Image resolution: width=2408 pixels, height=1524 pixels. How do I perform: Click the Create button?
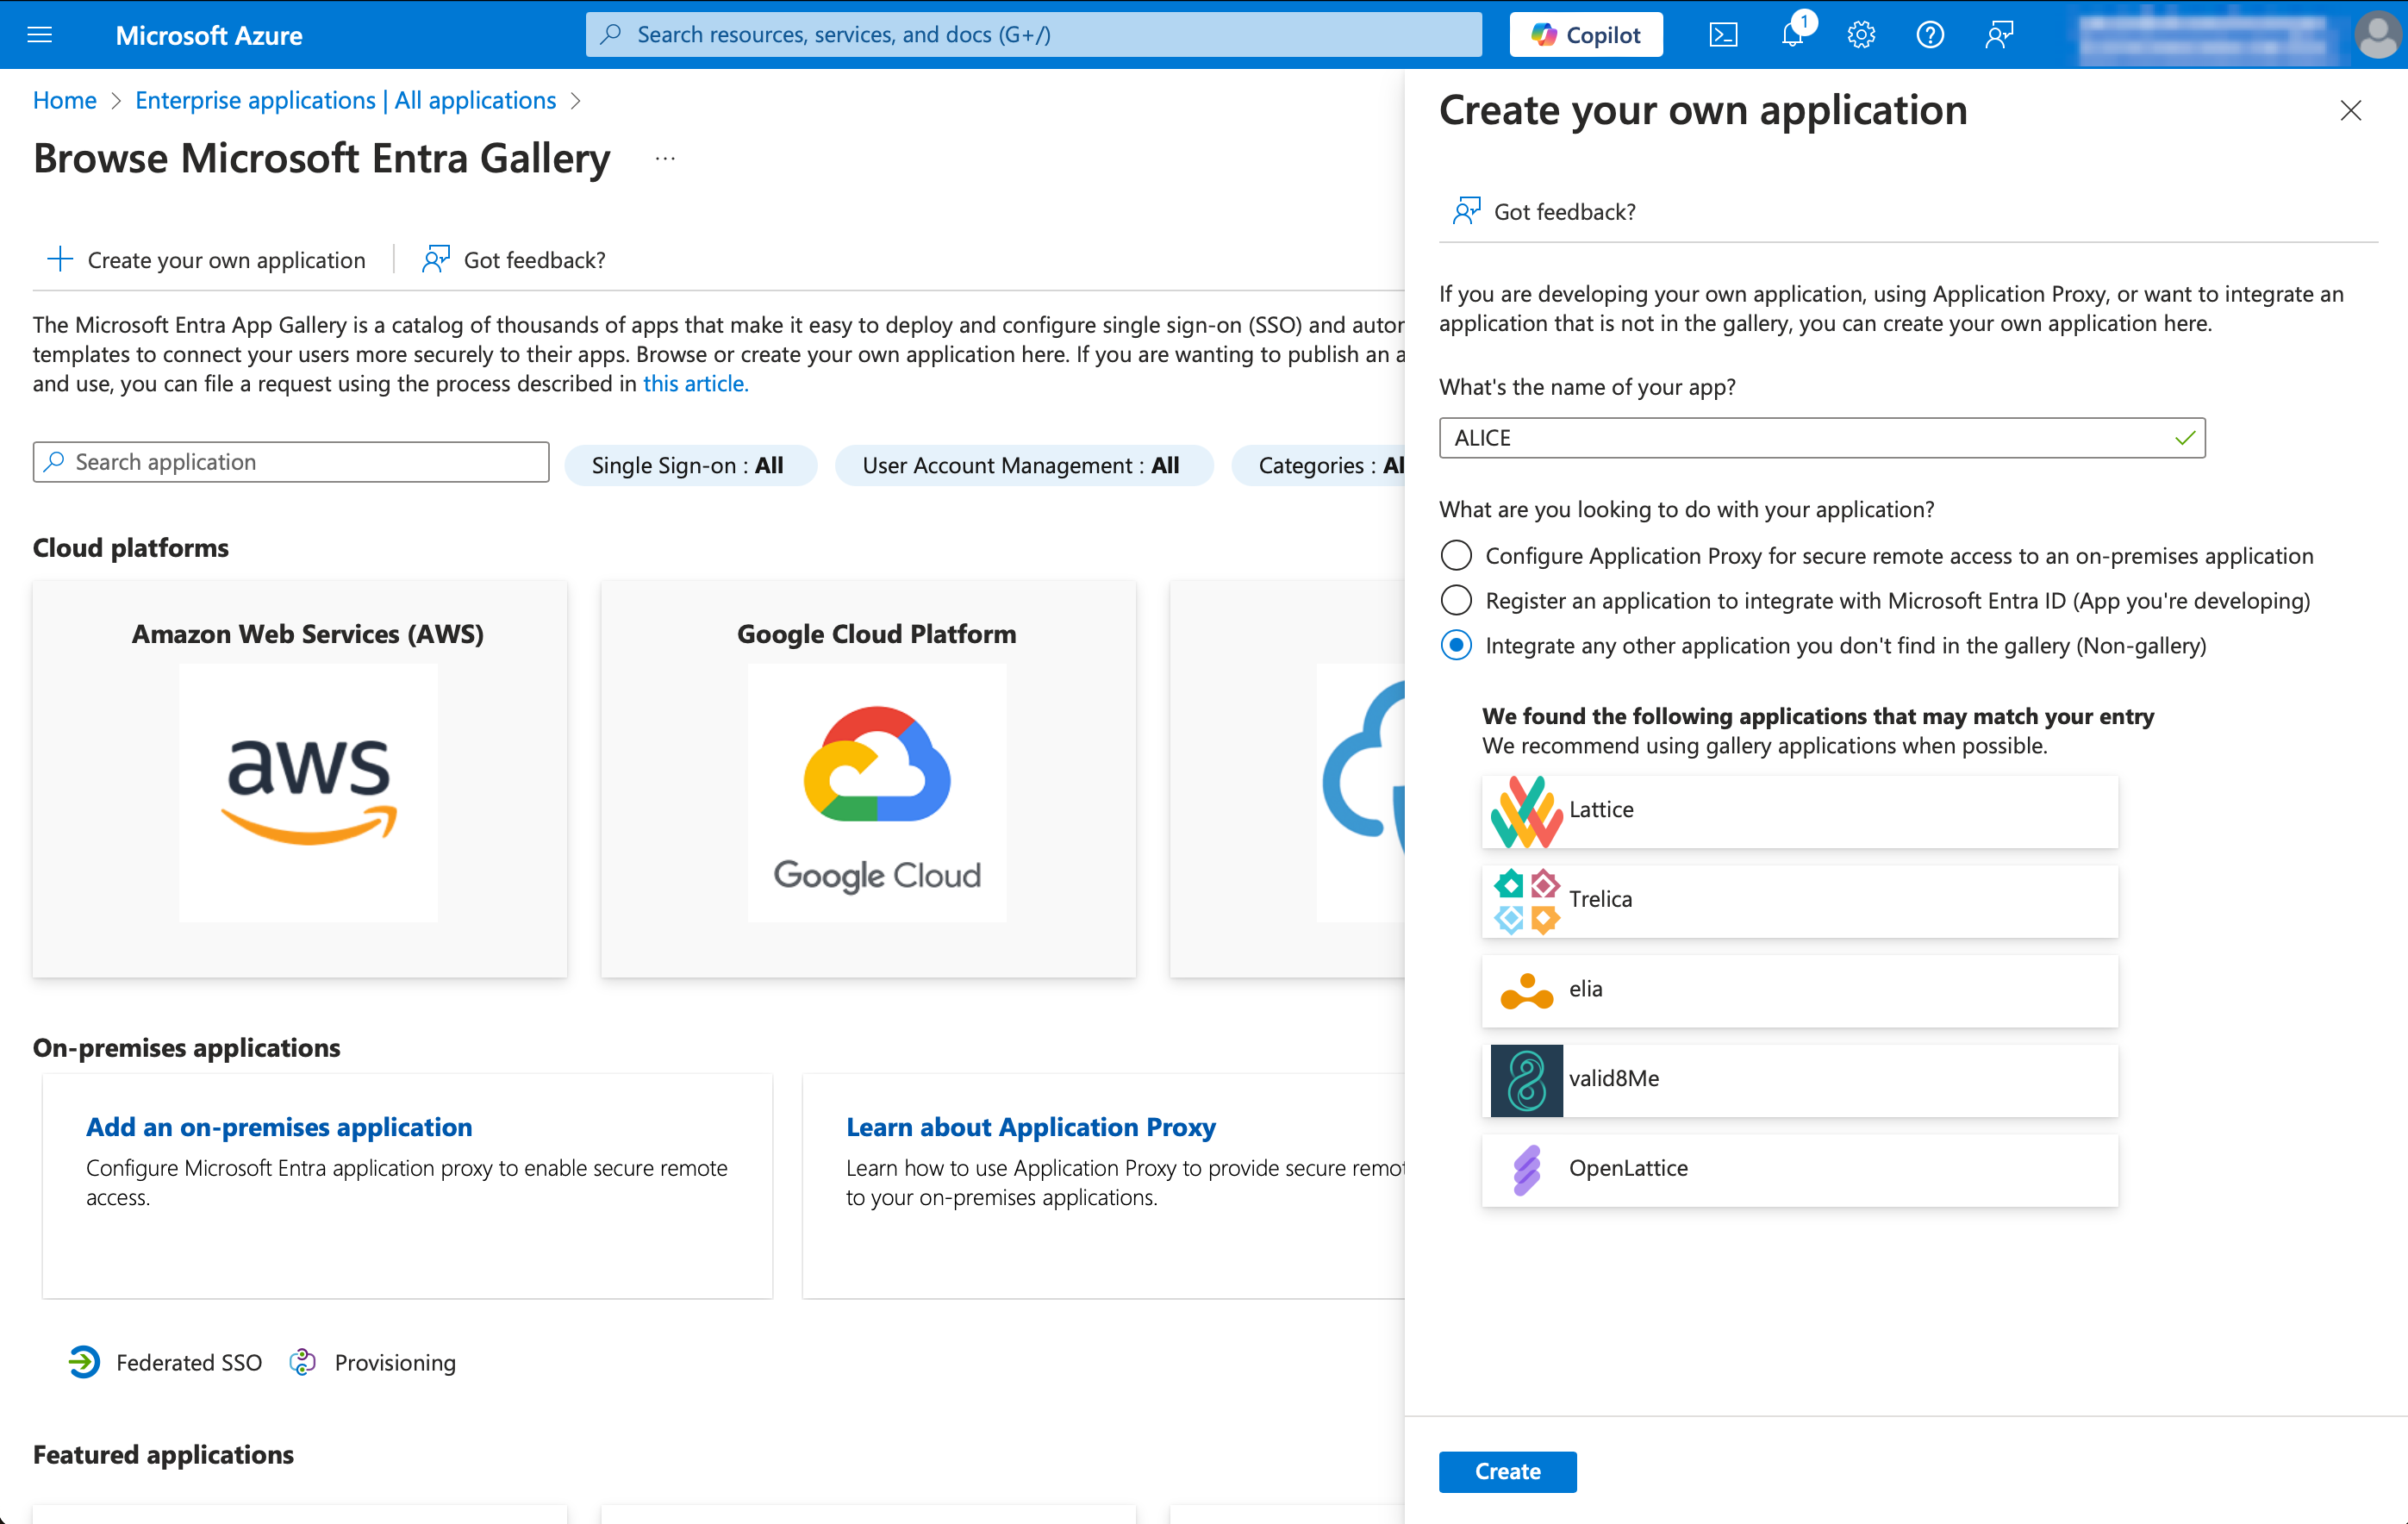[1507, 1471]
